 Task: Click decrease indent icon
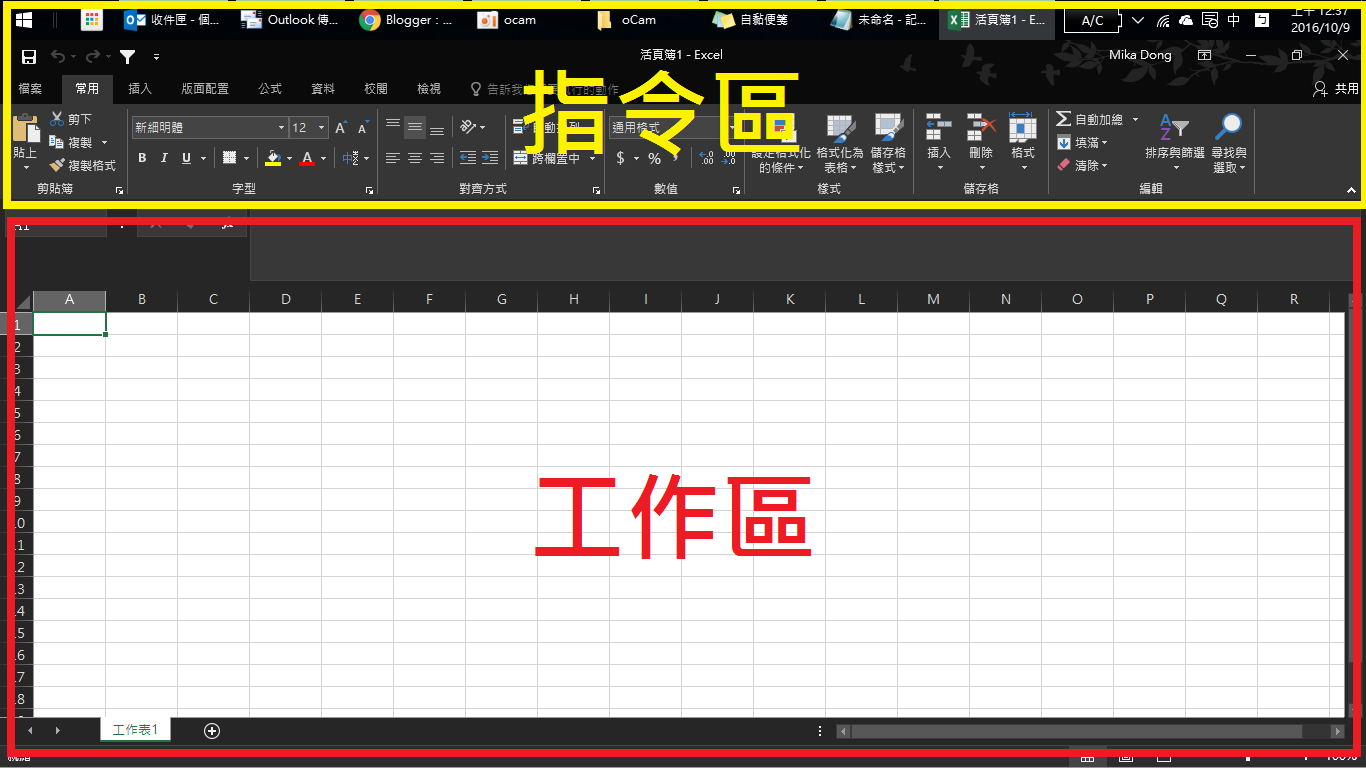tap(467, 158)
